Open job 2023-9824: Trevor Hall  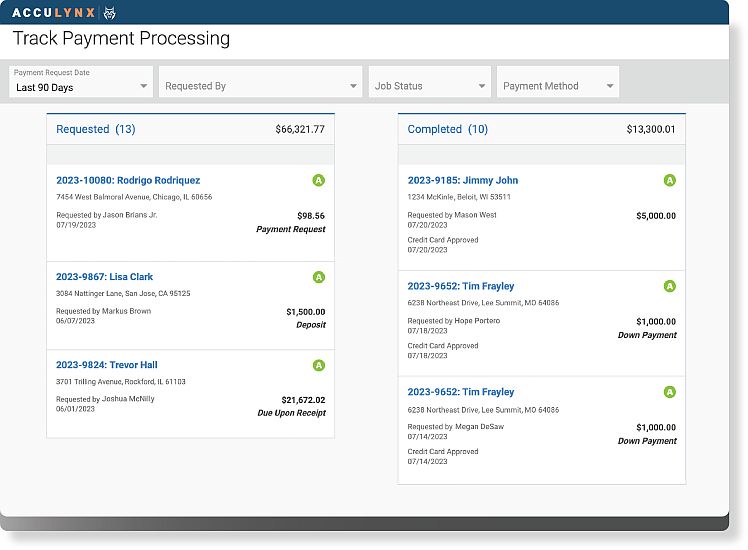pyautogui.click(x=107, y=365)
